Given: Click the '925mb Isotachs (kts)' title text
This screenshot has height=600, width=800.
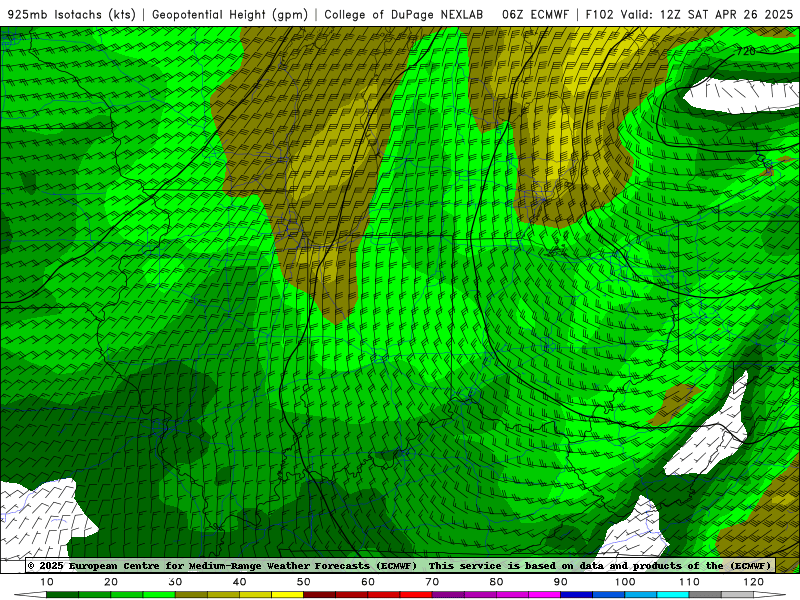Looking at the screenshot, I should (x=72, y=14).
